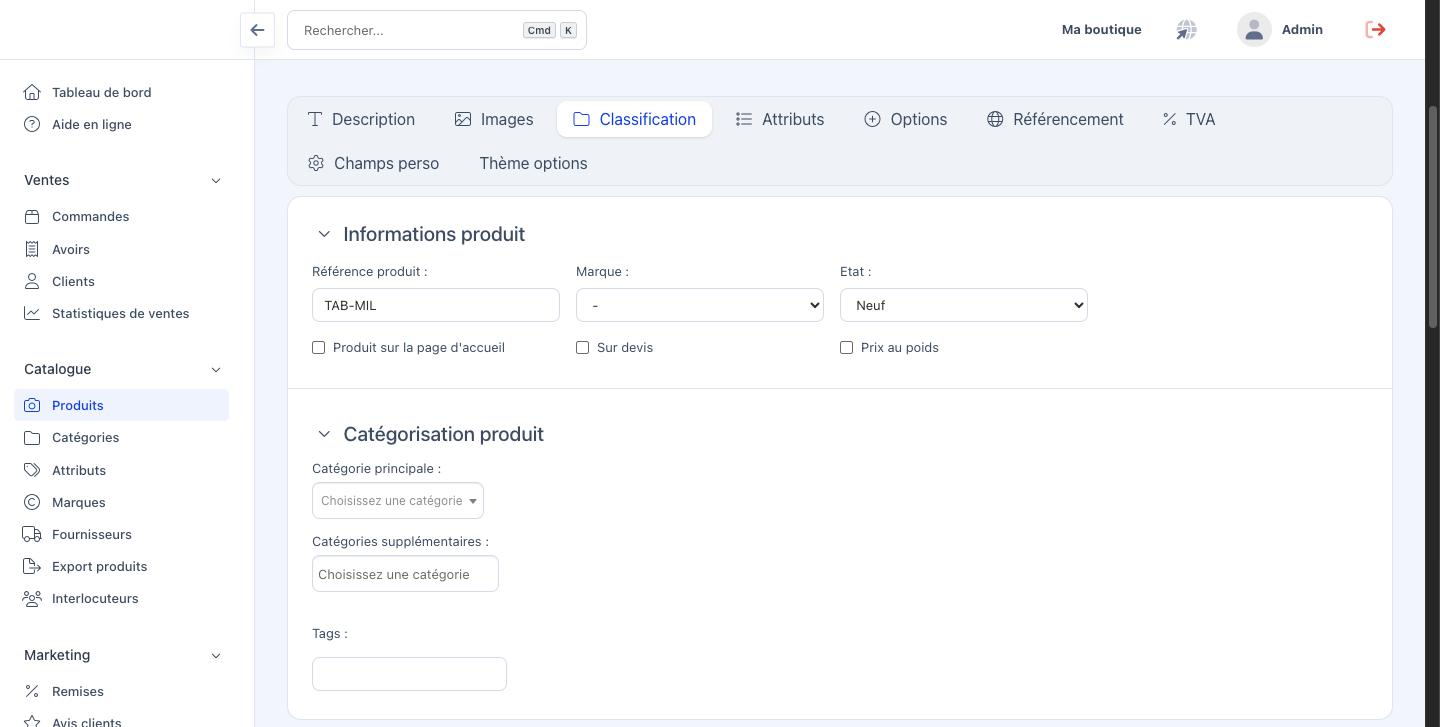Click the Remises percent icon
This screenshot has height=727, width=1440.
32,691
